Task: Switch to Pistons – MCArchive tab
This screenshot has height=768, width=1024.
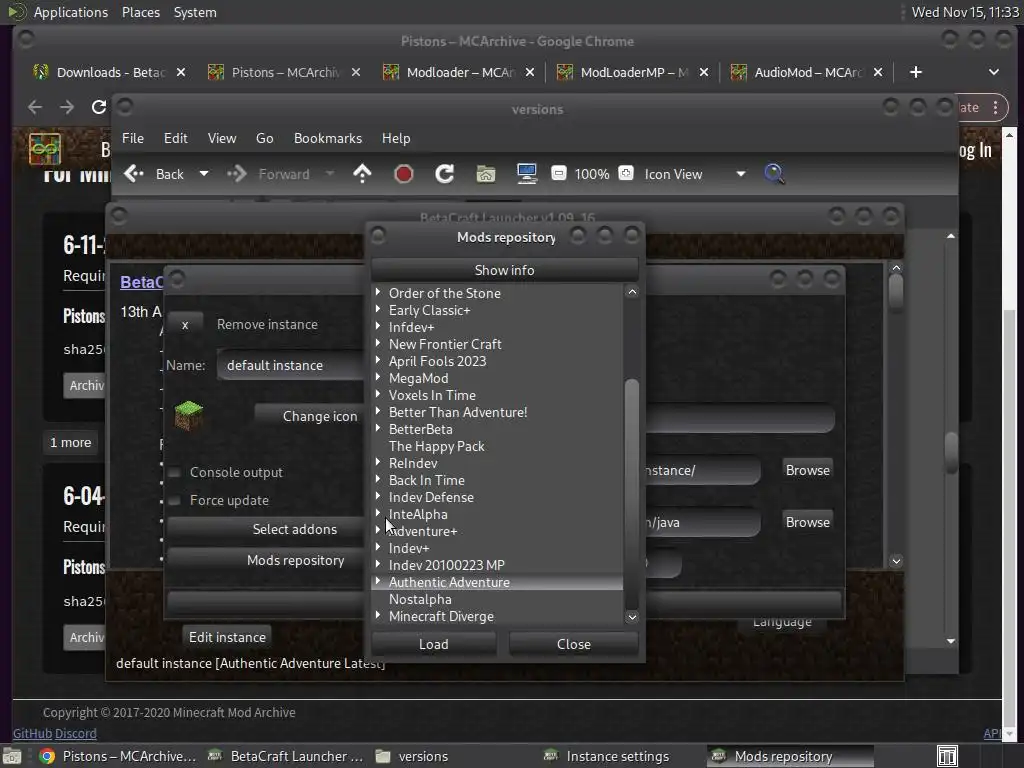Action: tap(284, 72)
